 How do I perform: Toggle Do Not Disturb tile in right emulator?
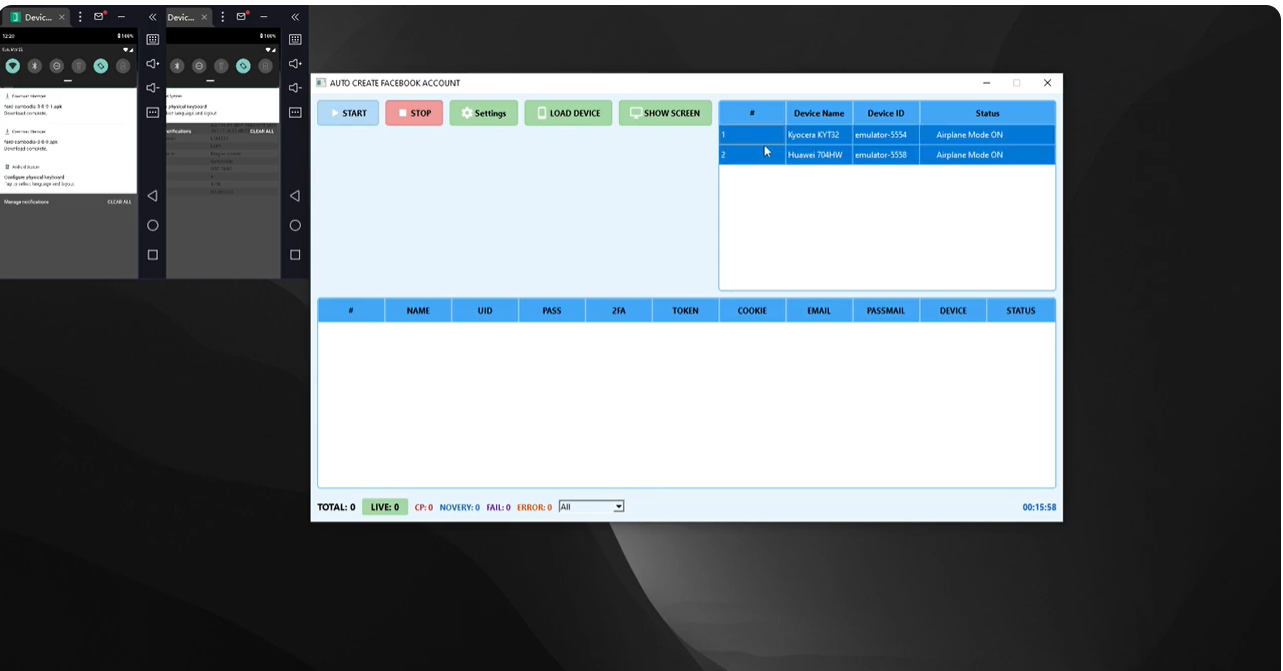pyautogui.click(x=199, y=66)
